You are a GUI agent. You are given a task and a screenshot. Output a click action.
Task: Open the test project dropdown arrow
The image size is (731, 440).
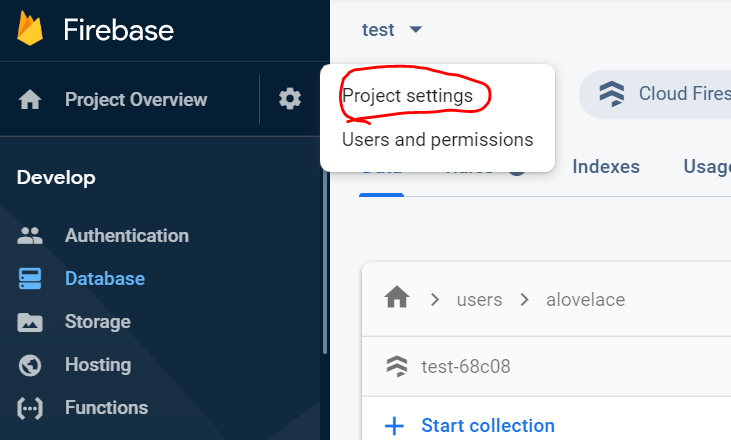point(415,29)
